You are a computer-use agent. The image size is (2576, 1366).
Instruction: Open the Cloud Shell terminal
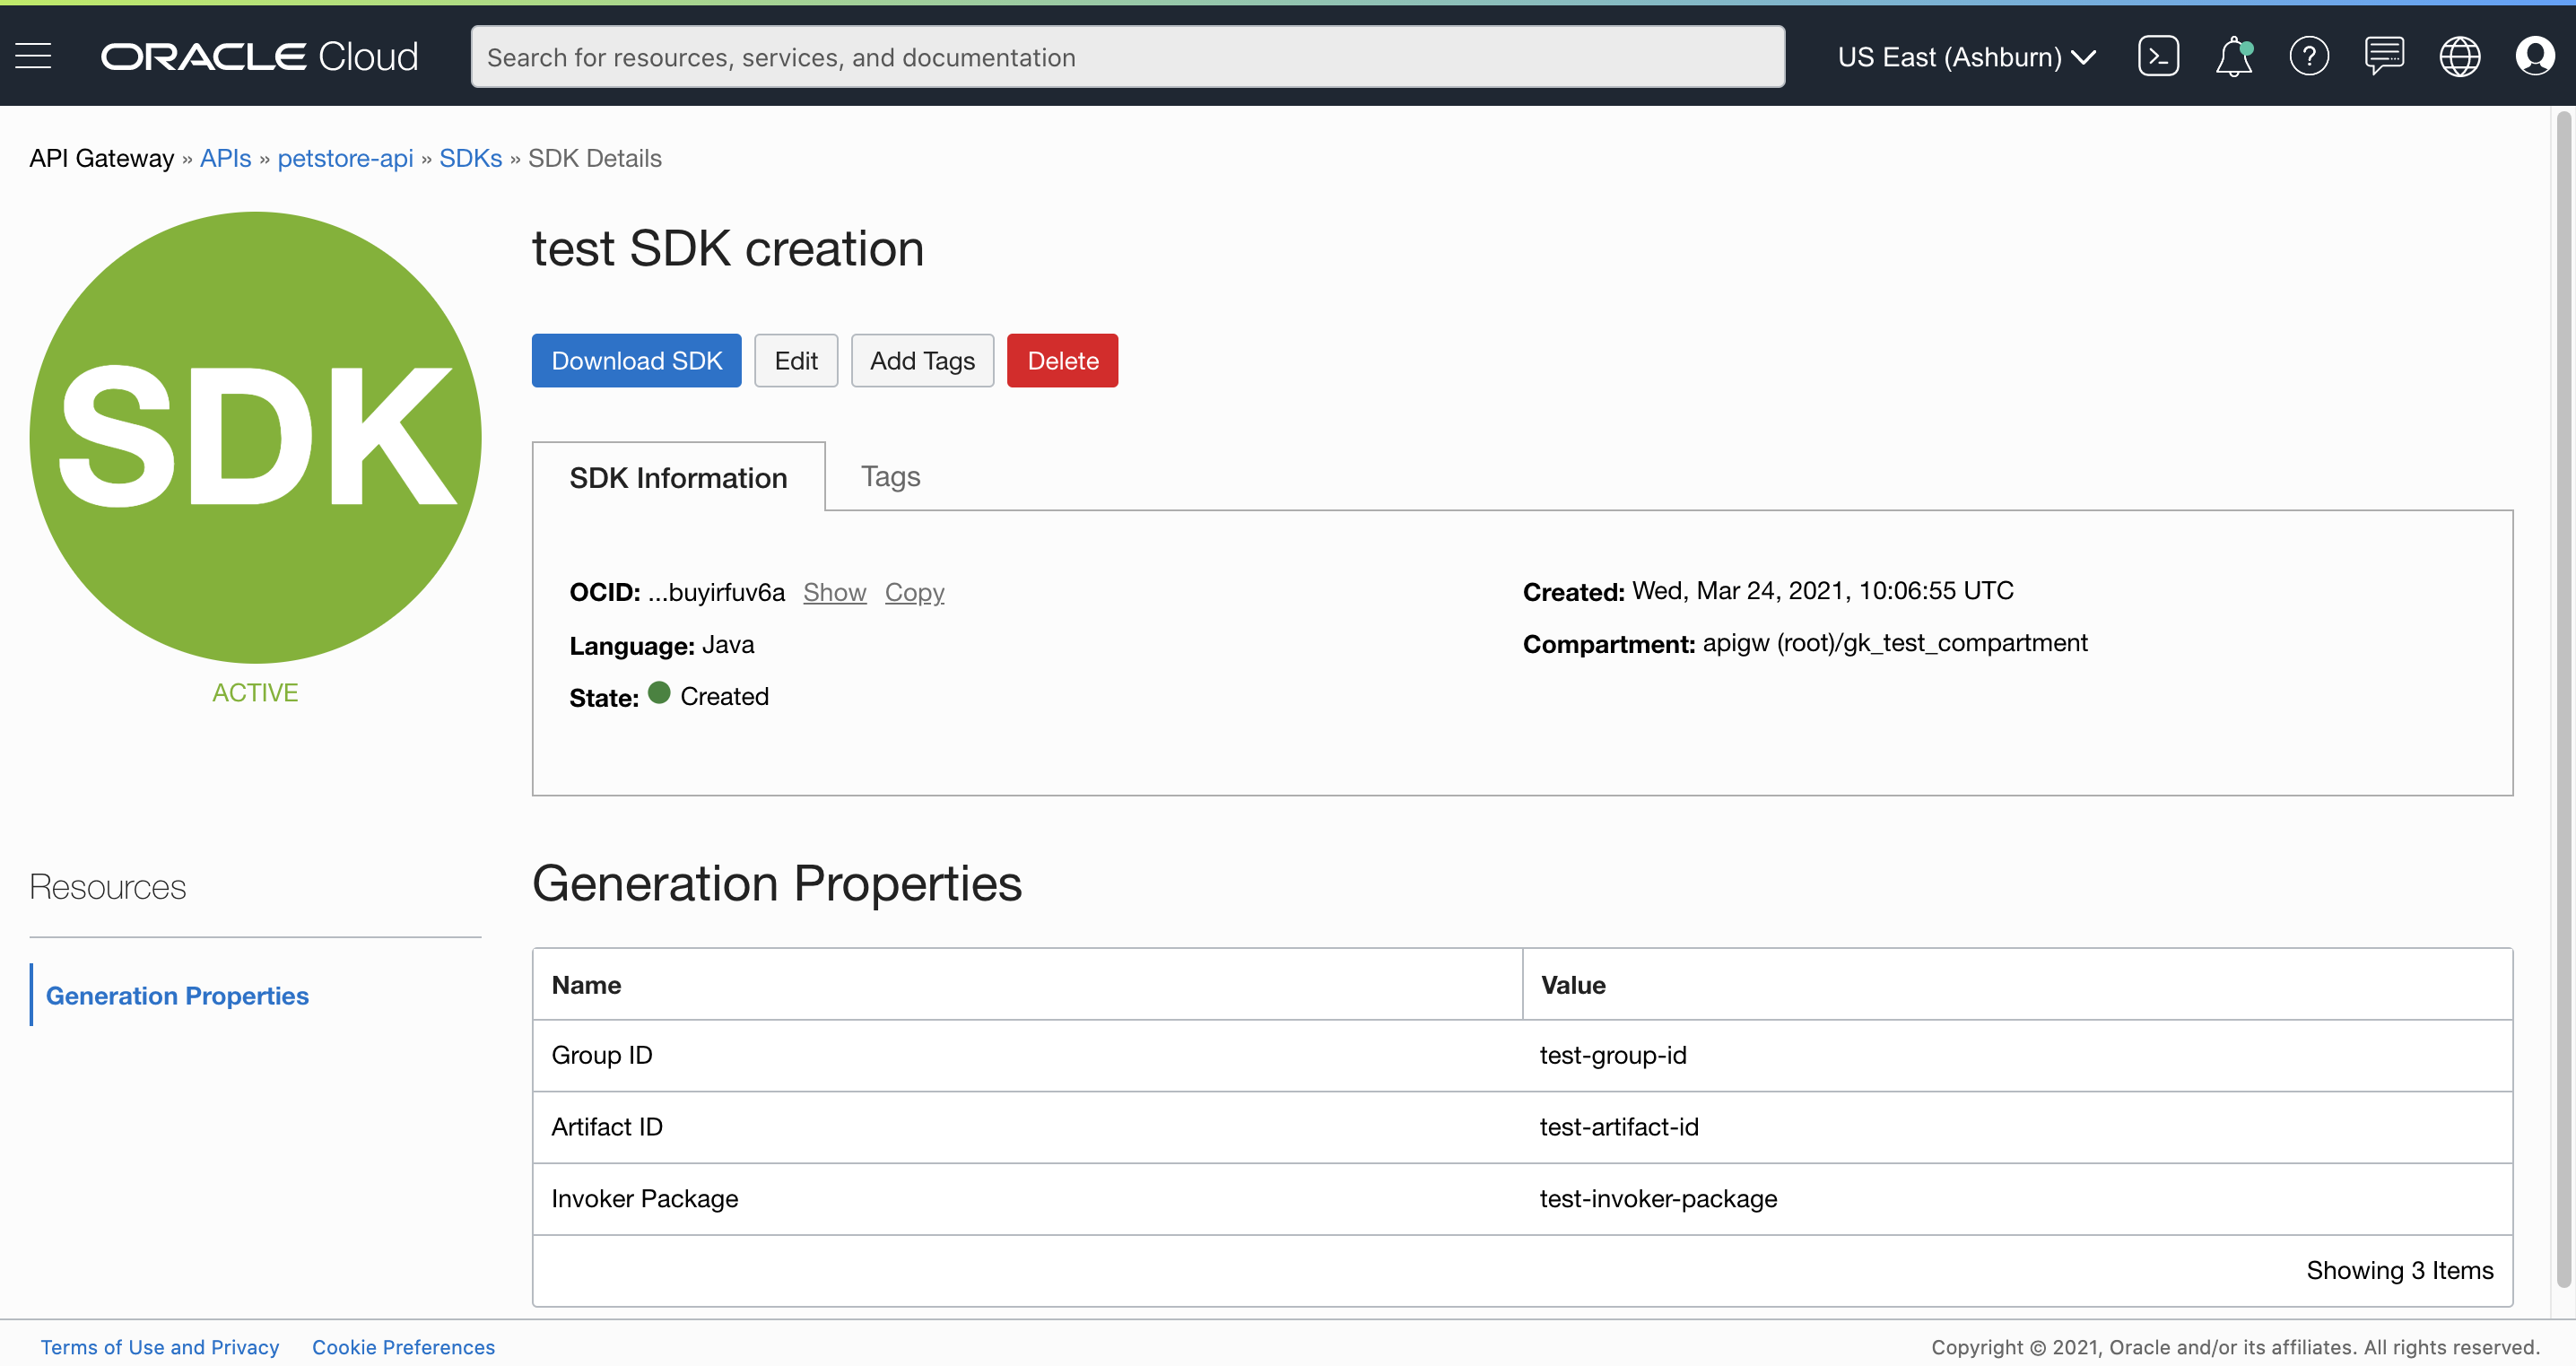point(2158,56)
